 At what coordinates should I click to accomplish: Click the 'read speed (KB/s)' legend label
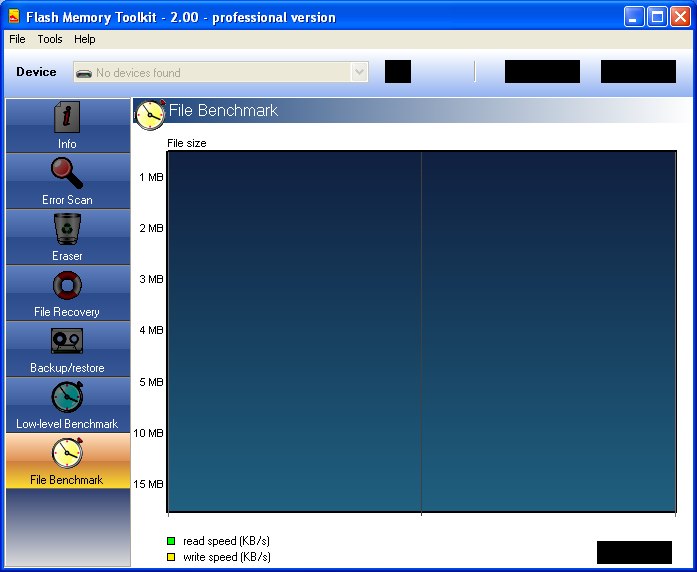(226, 541)
